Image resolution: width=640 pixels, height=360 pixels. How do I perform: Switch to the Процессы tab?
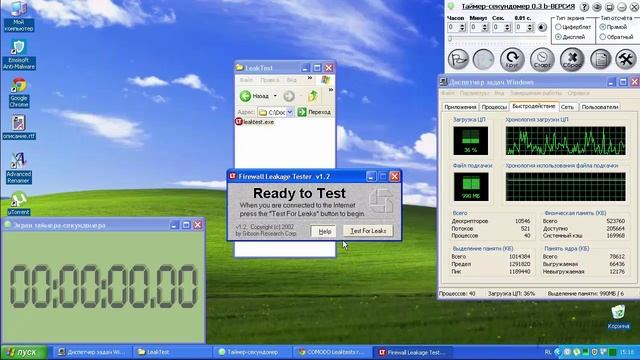pos(494,107)
